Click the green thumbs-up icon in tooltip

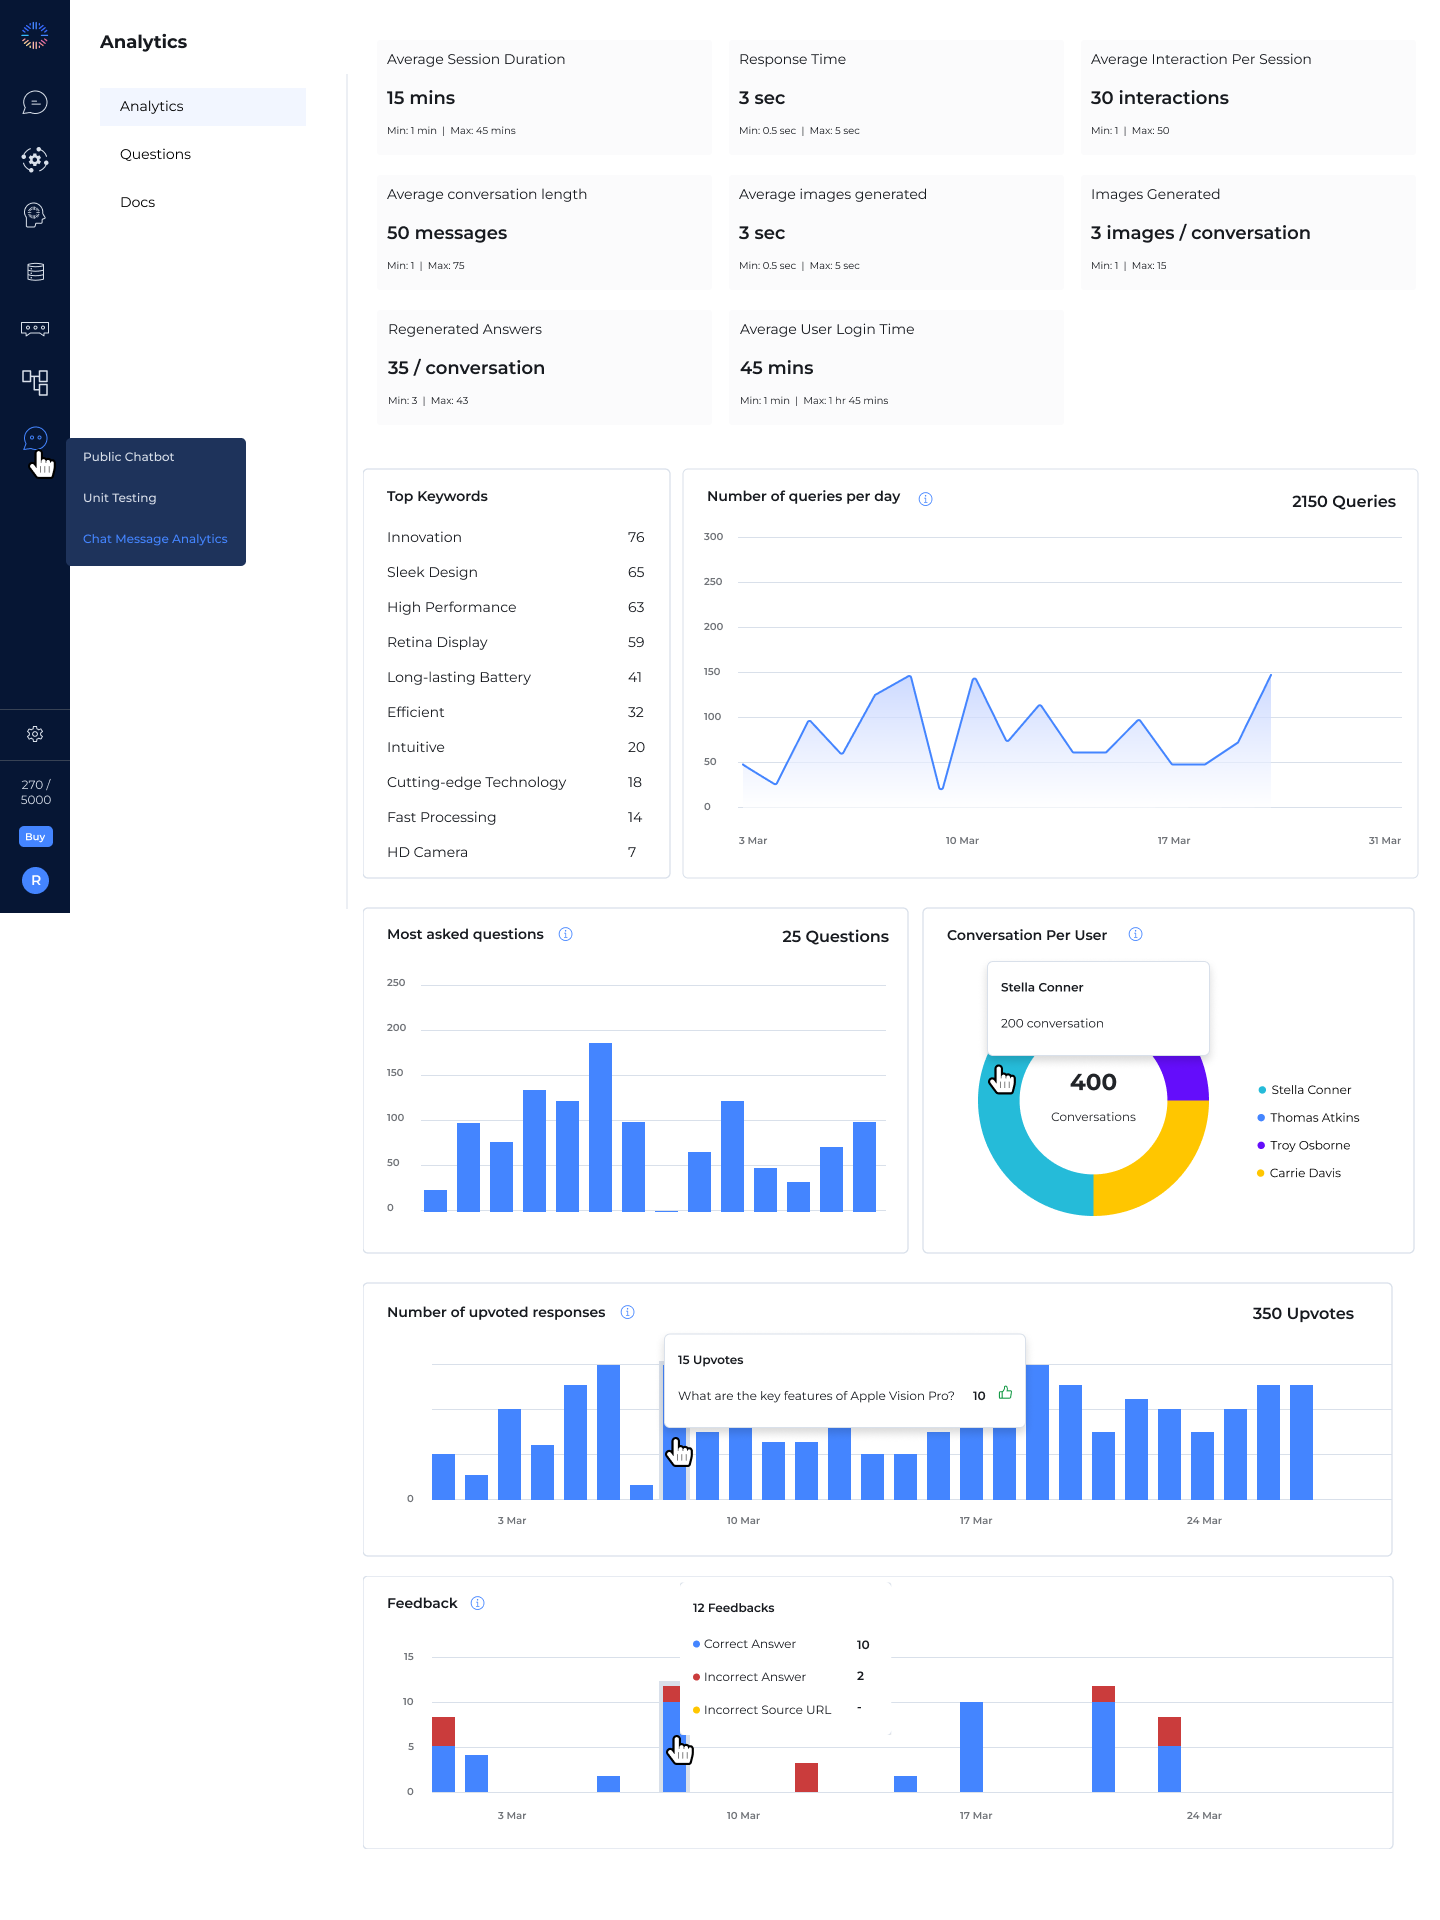pos(1006,1393)
